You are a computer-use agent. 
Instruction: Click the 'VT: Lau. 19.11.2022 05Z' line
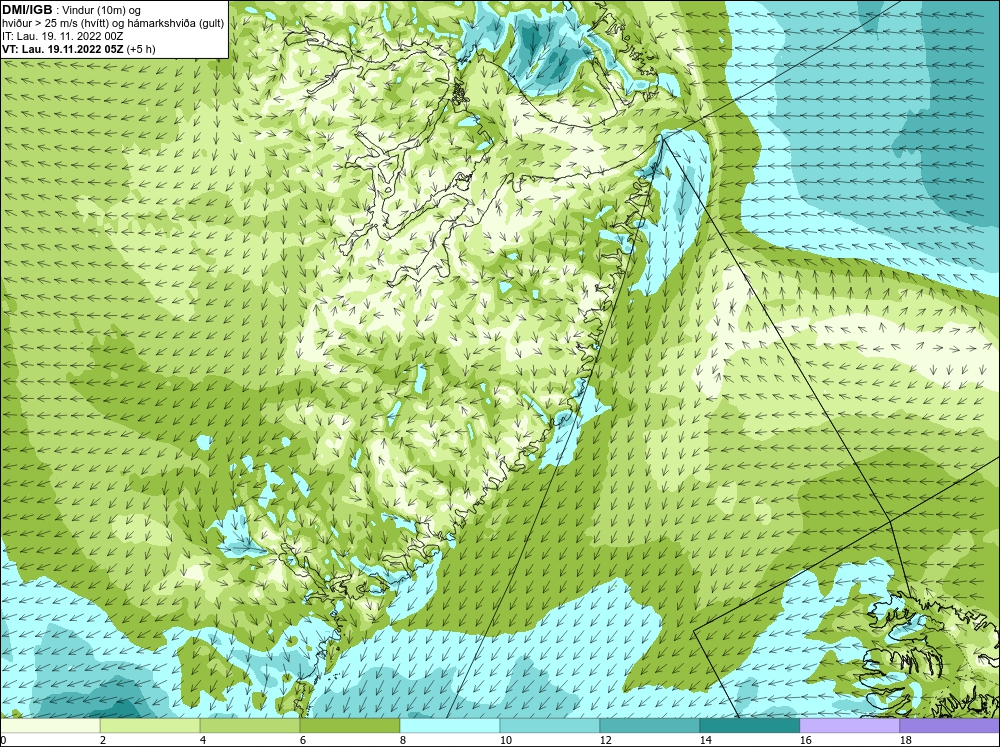click(x=79, y=49)
